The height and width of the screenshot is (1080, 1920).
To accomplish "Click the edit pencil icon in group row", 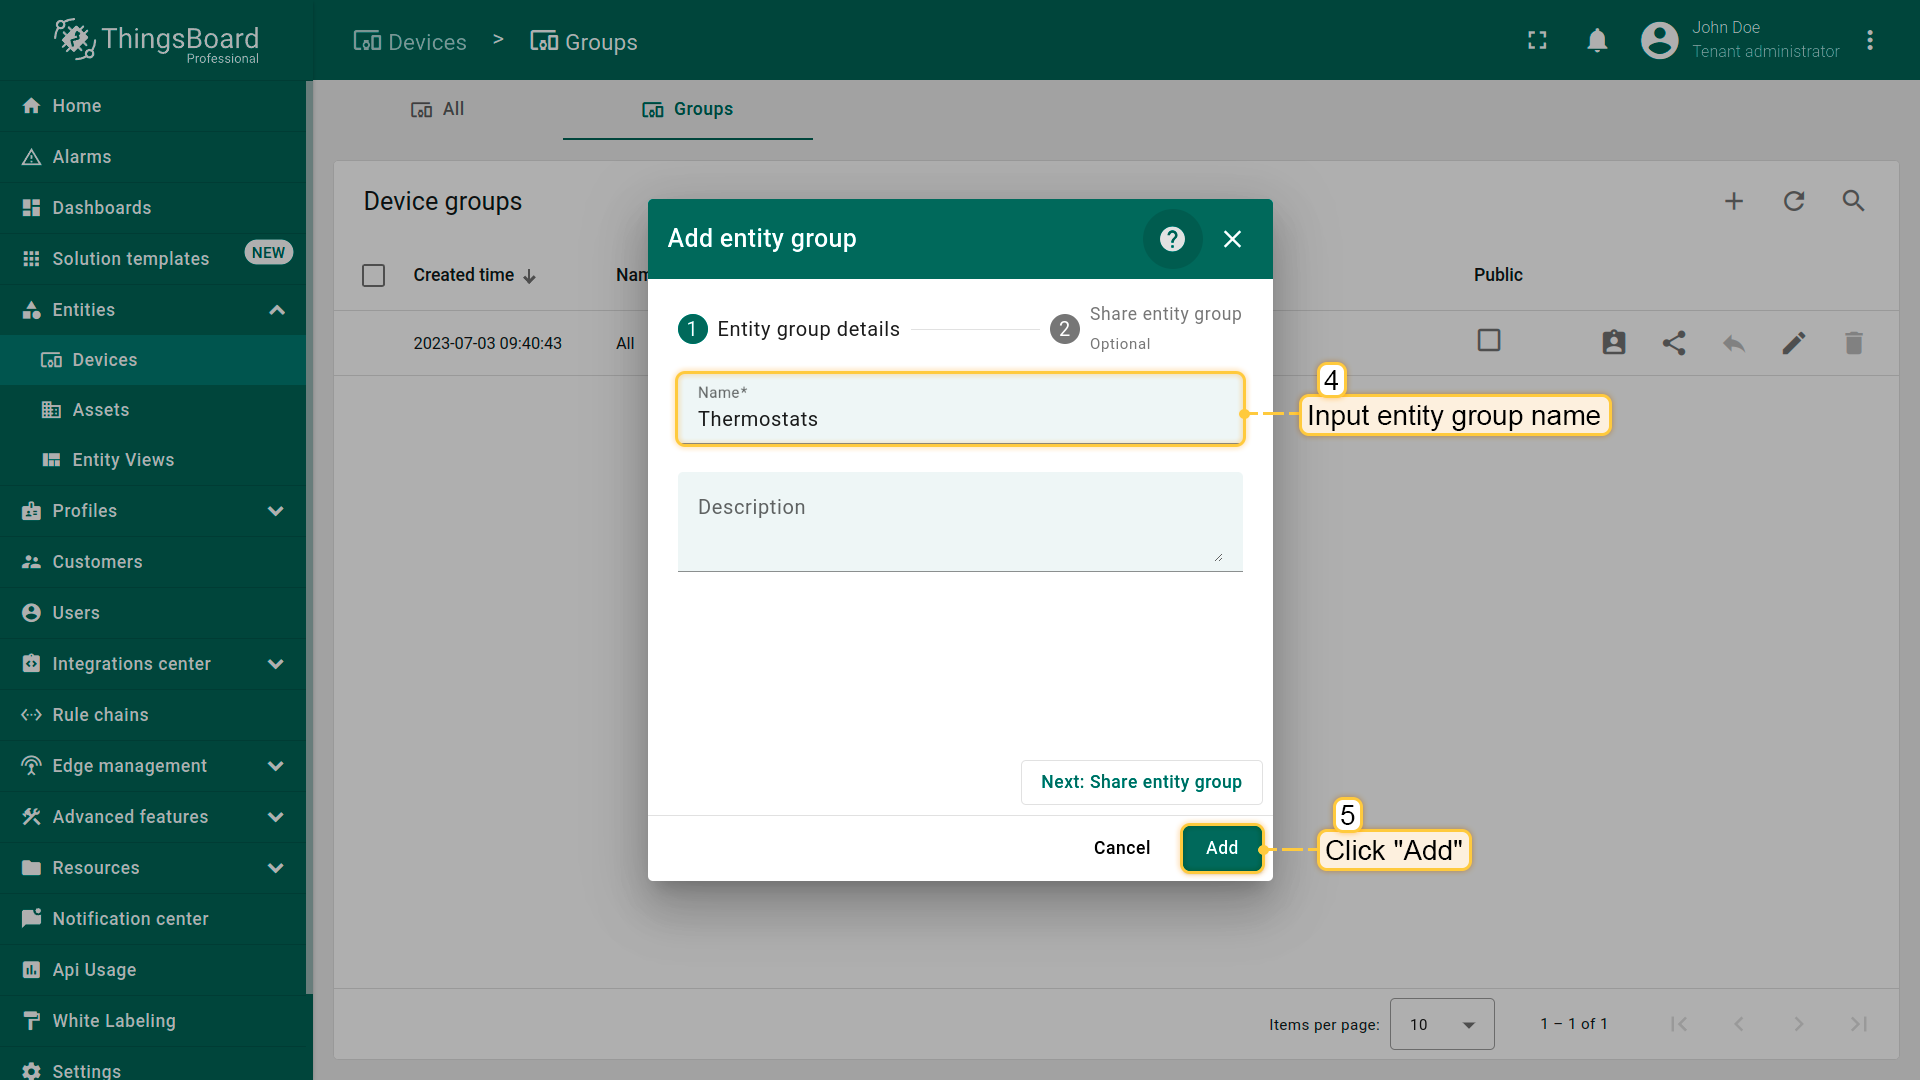I will click(1793, 343).
